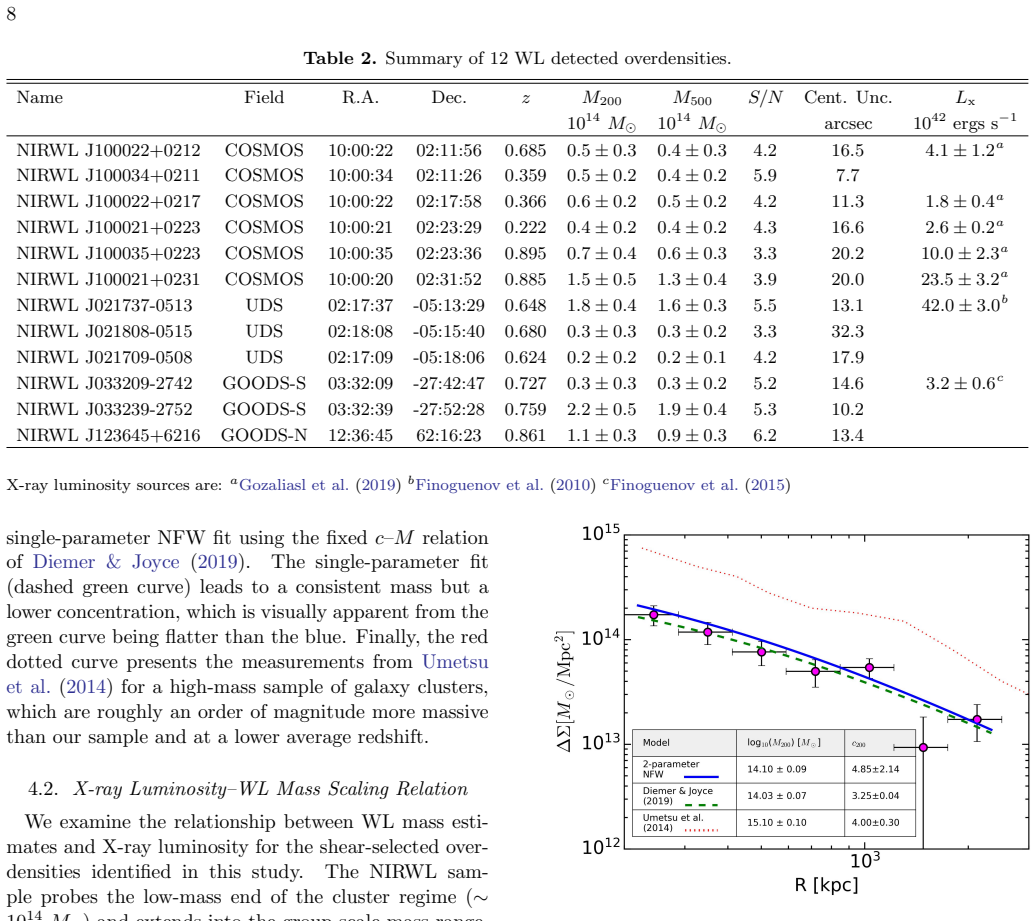Click the Model header in plot legend
The image size is (1036, 921).
click(x=656, y=743)
